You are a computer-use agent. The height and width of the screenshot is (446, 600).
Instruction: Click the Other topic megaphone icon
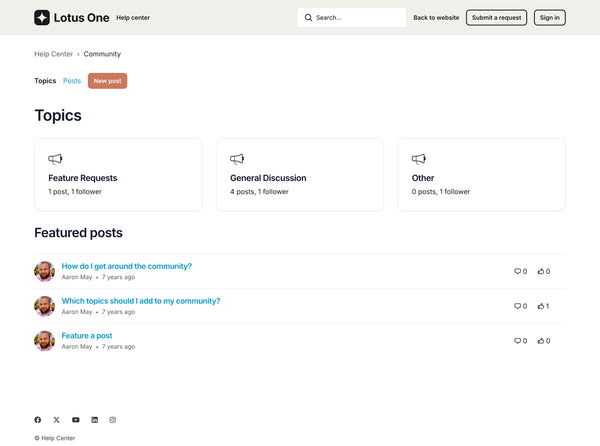(419, 159)
